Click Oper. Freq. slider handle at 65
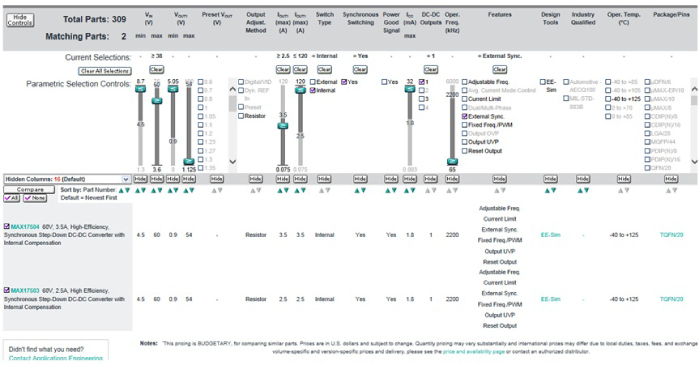Viewport: 700px width, 369px height. [x=452, y=162]
